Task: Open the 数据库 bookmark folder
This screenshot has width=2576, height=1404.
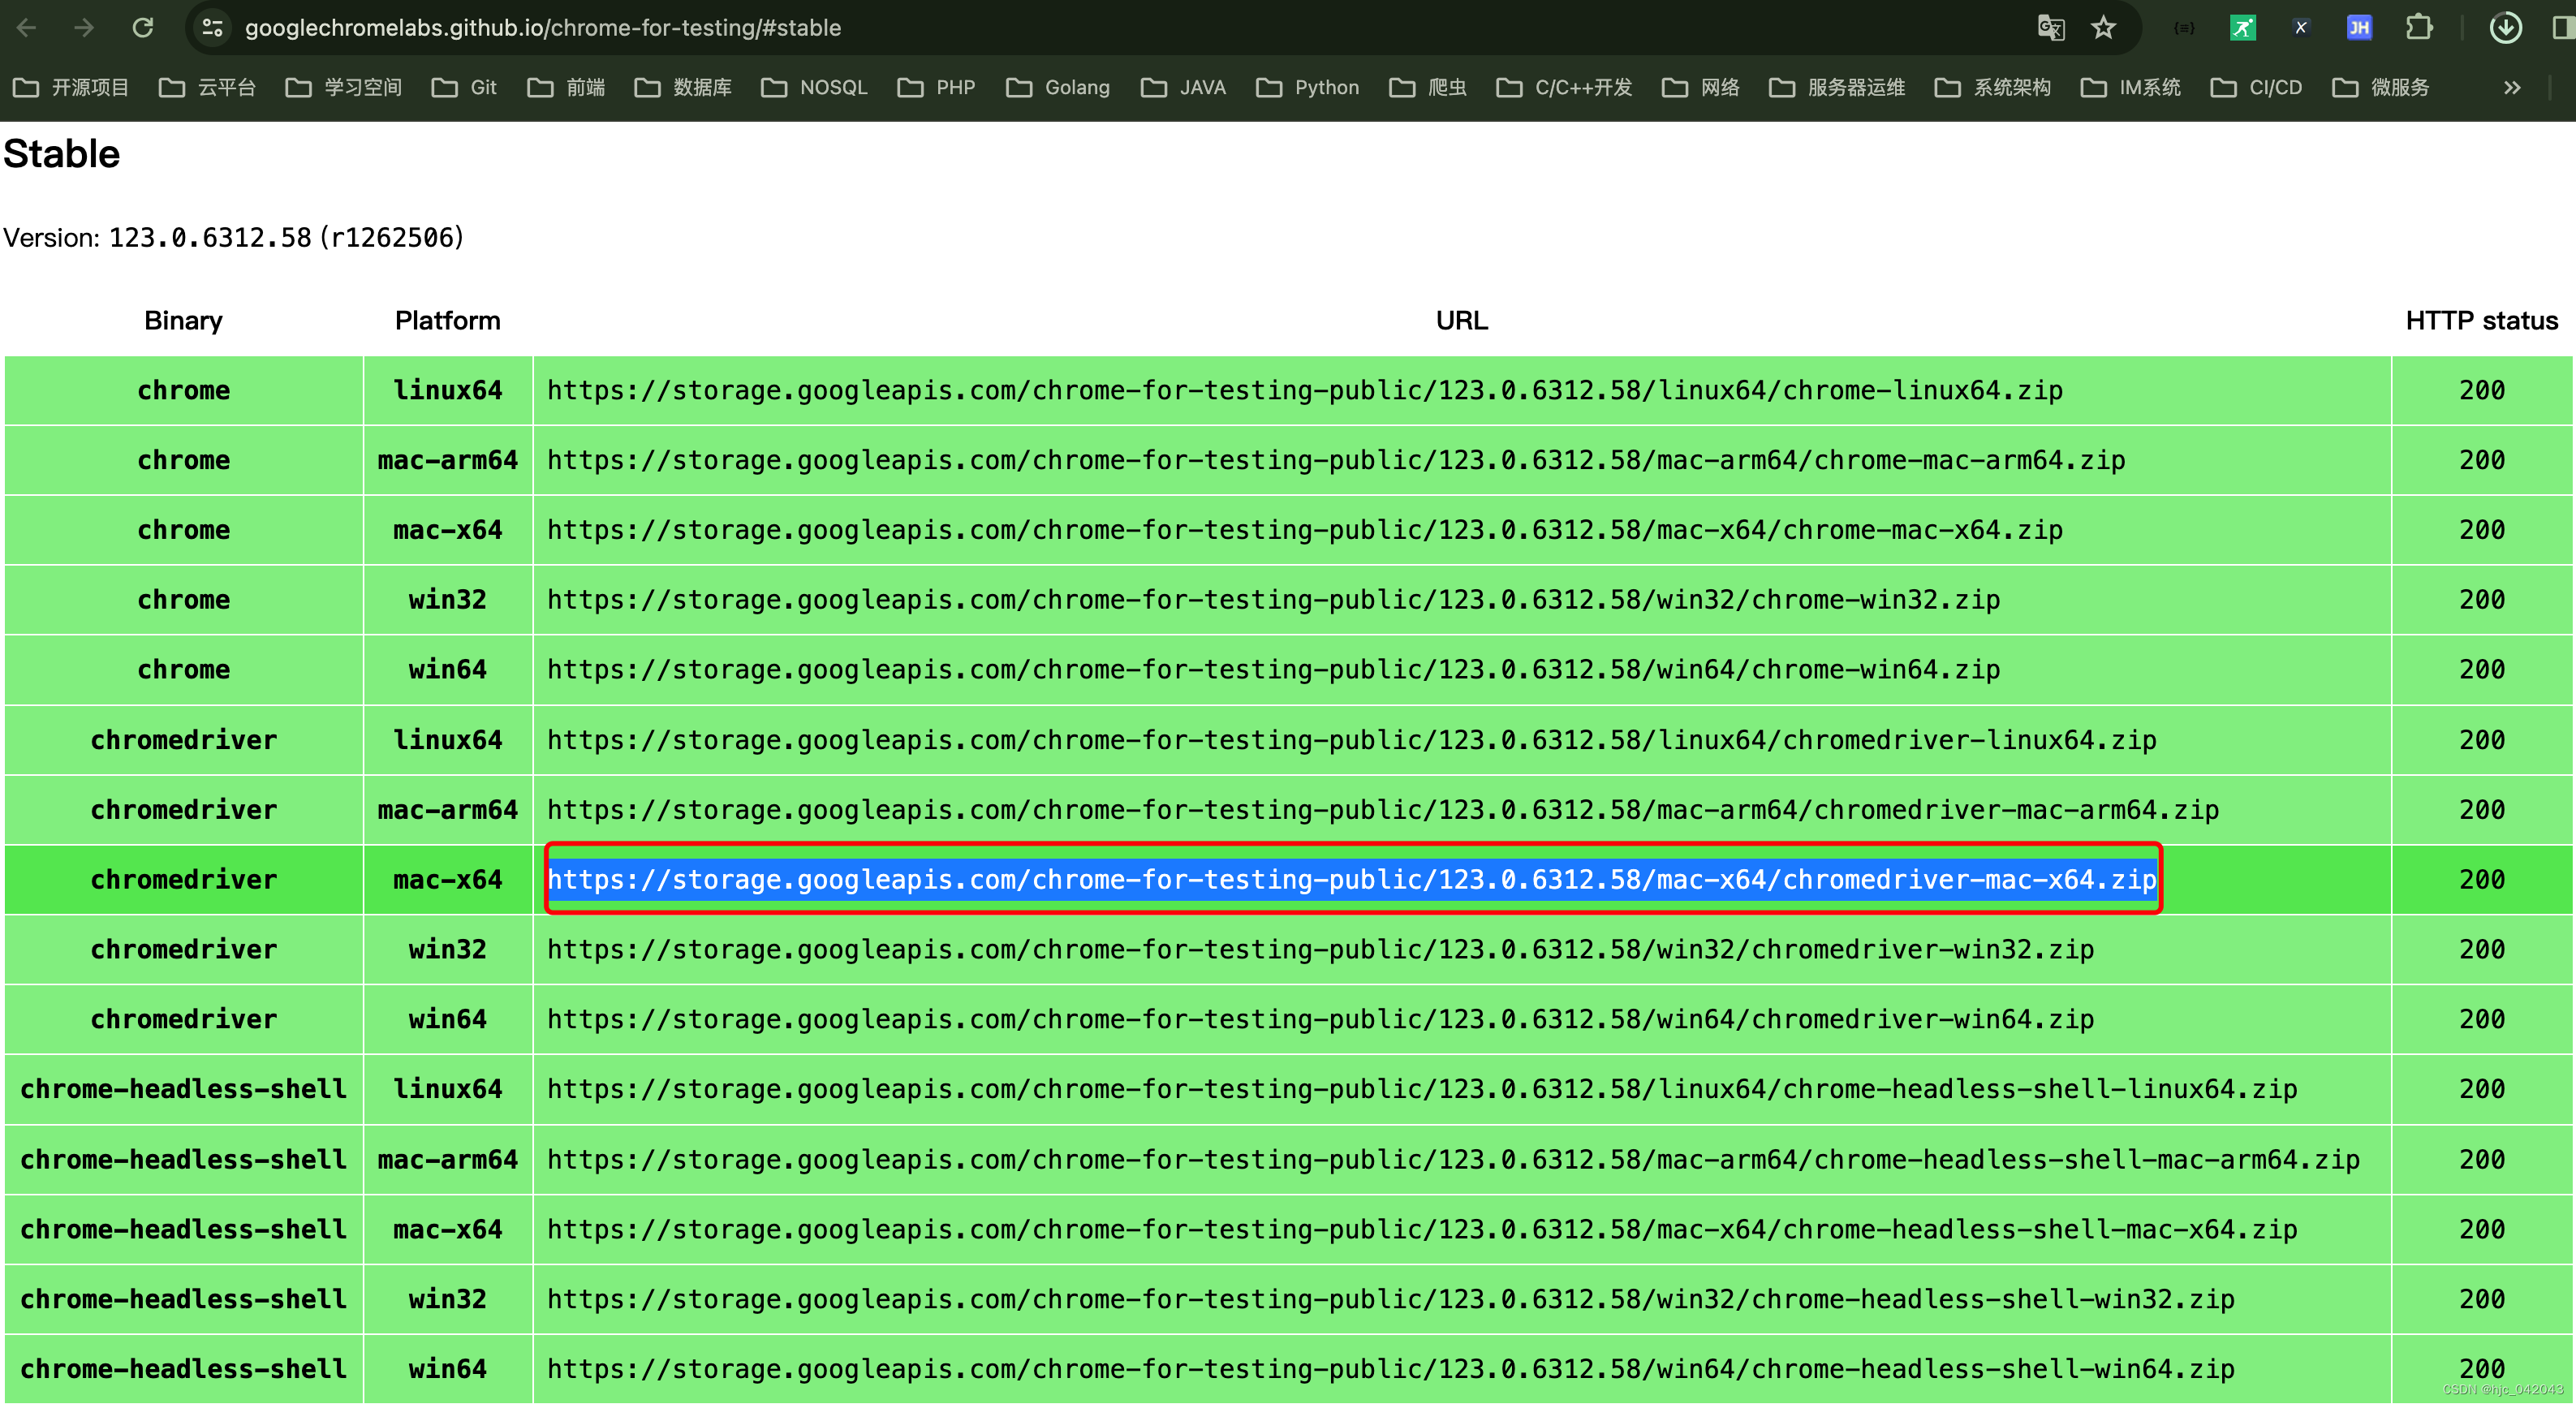Action: [x=682, y=88]
